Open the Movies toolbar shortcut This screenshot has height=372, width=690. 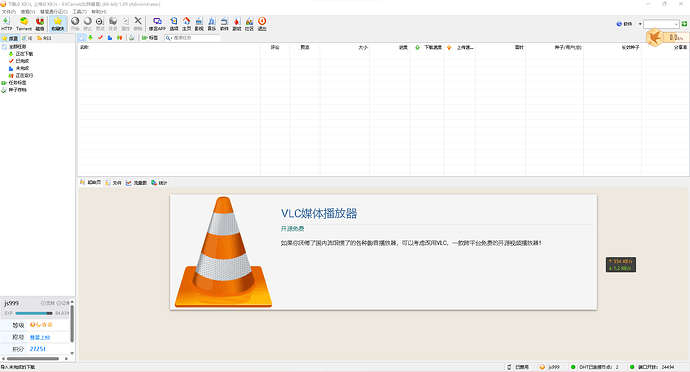tap(199, 24)
